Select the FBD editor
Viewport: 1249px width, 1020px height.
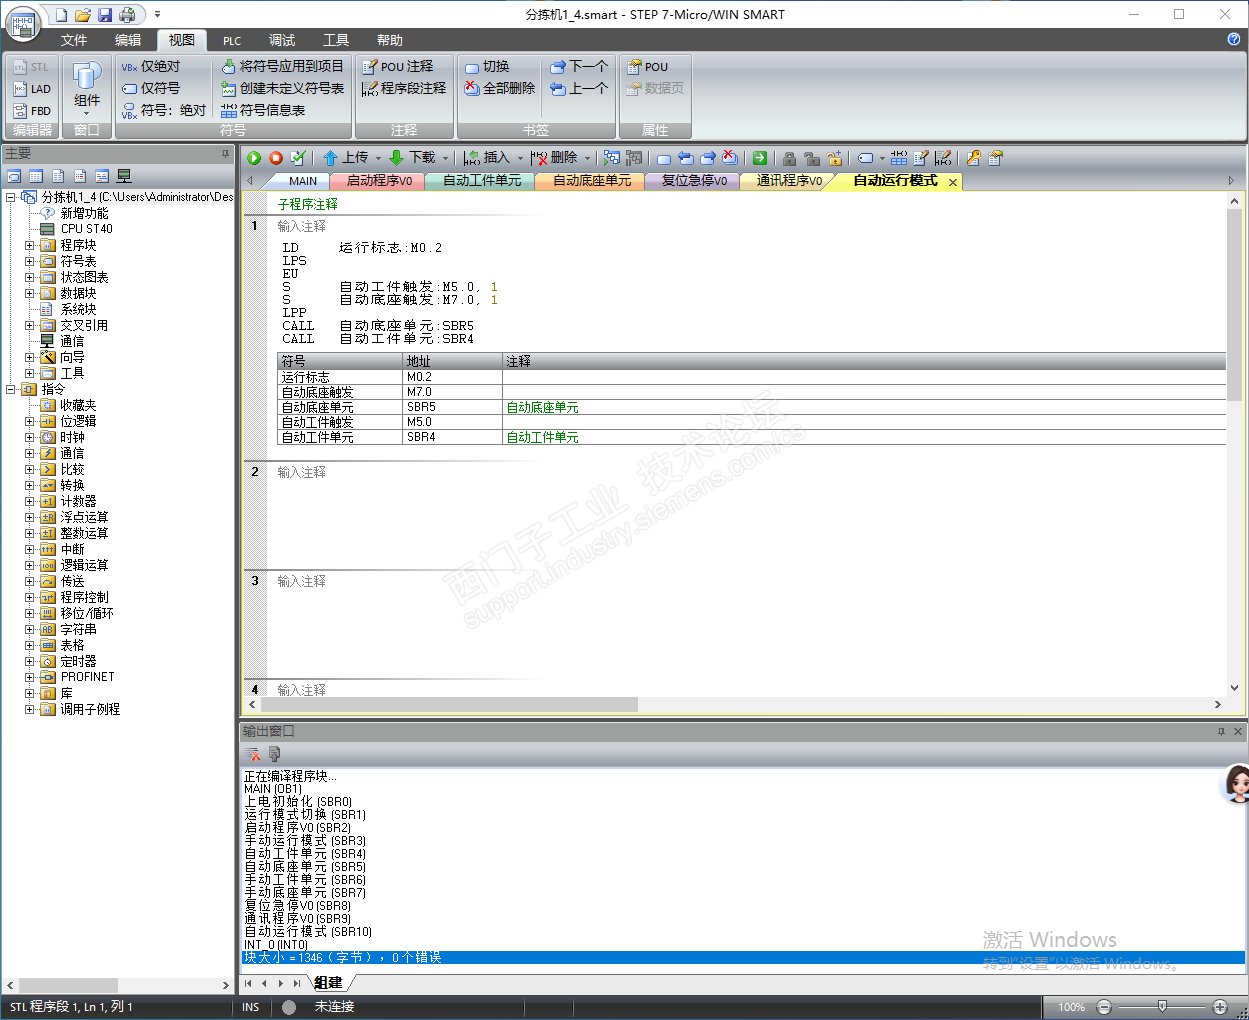[x=33, y=111]
